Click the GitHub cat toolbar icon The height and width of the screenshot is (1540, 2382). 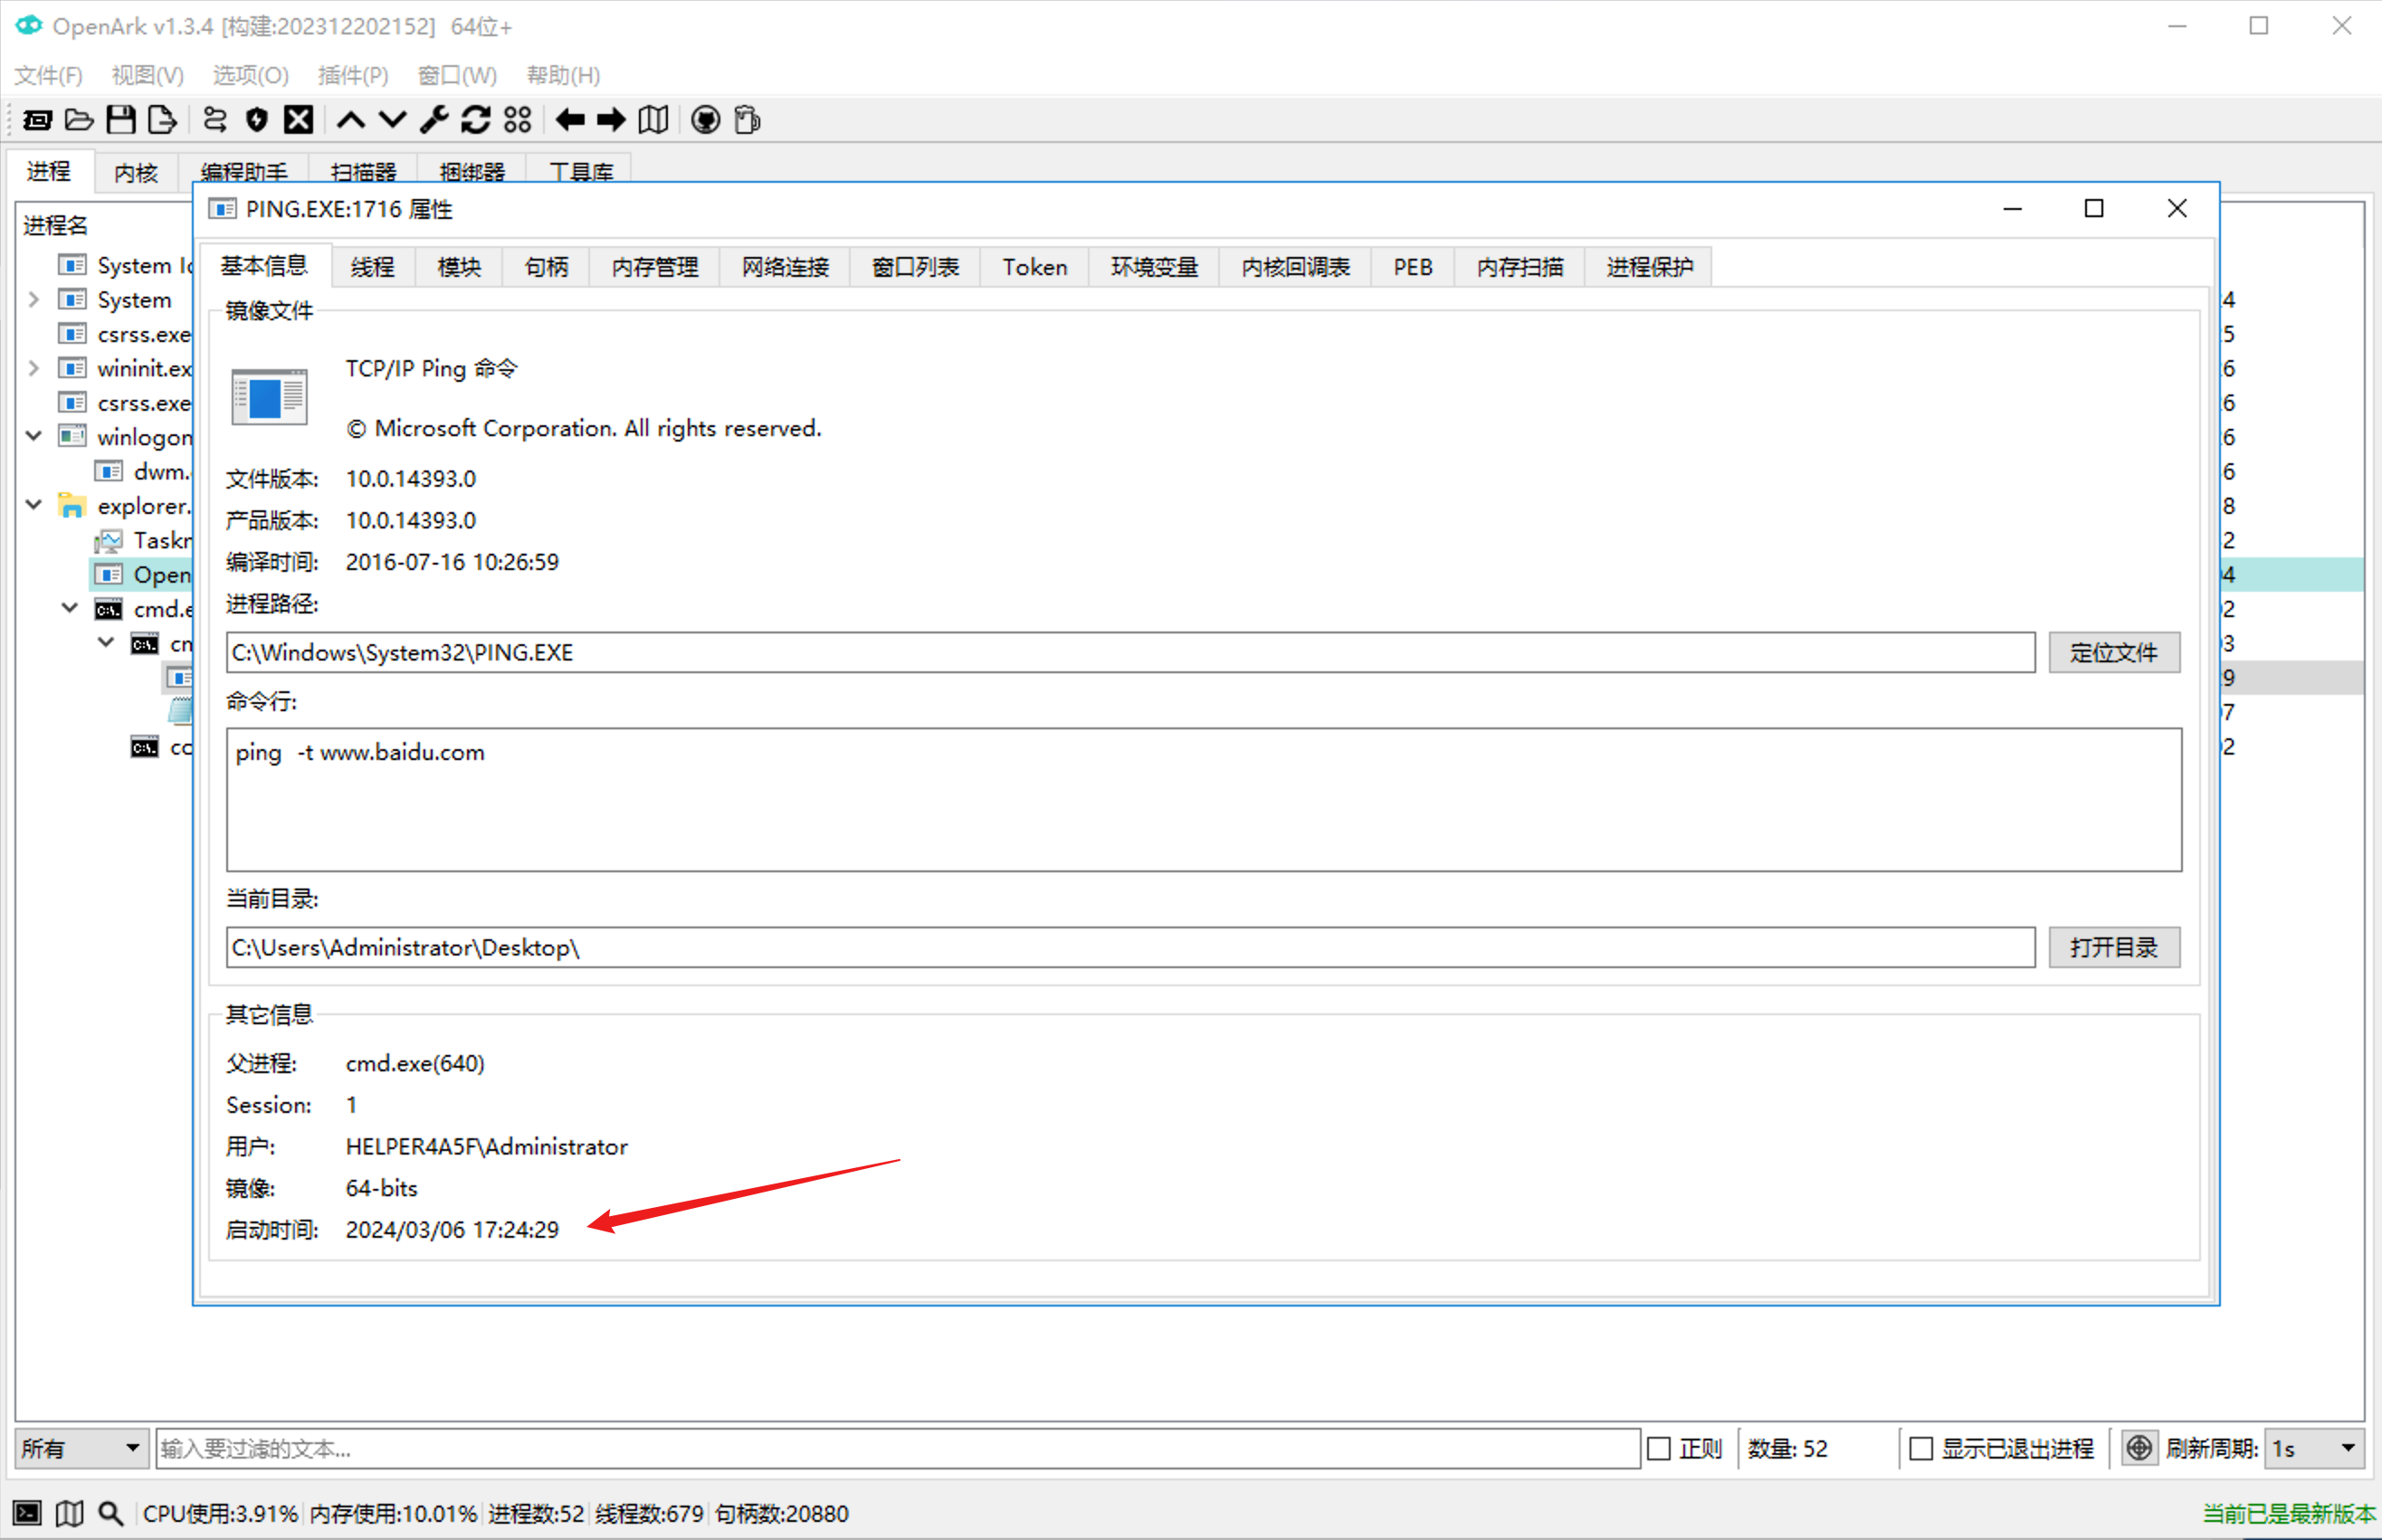(705, 120)
